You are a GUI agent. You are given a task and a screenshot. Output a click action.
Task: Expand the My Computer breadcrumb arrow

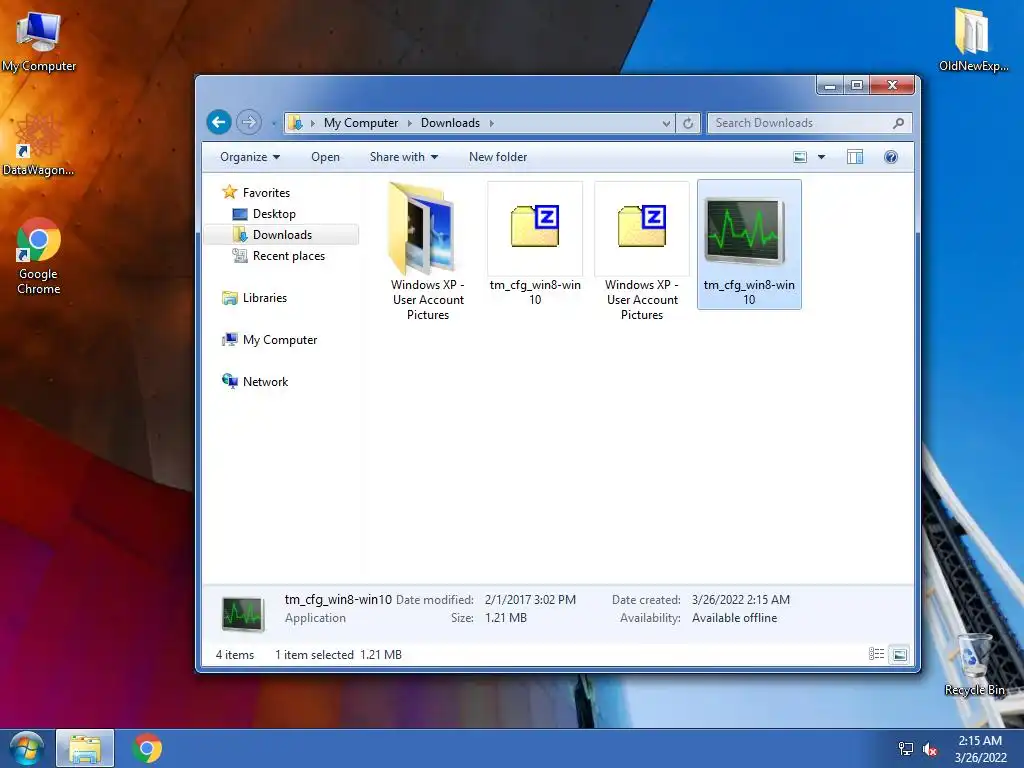[409, 123]
